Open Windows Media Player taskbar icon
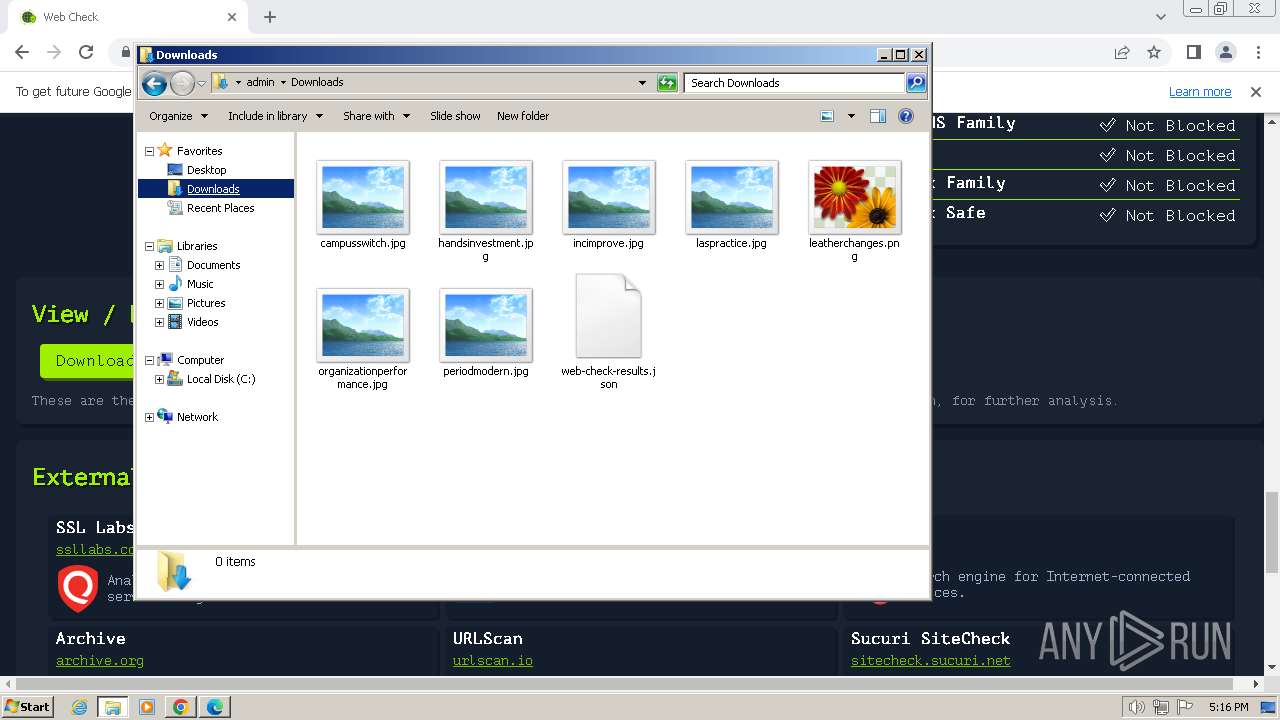Screen dimensions: 1280x720 pos(147,707)
